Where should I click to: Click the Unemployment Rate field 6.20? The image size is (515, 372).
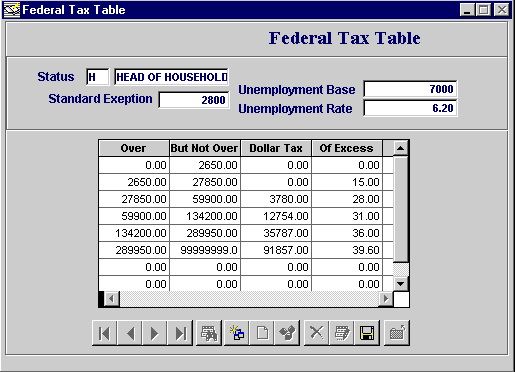click(410, 108)
